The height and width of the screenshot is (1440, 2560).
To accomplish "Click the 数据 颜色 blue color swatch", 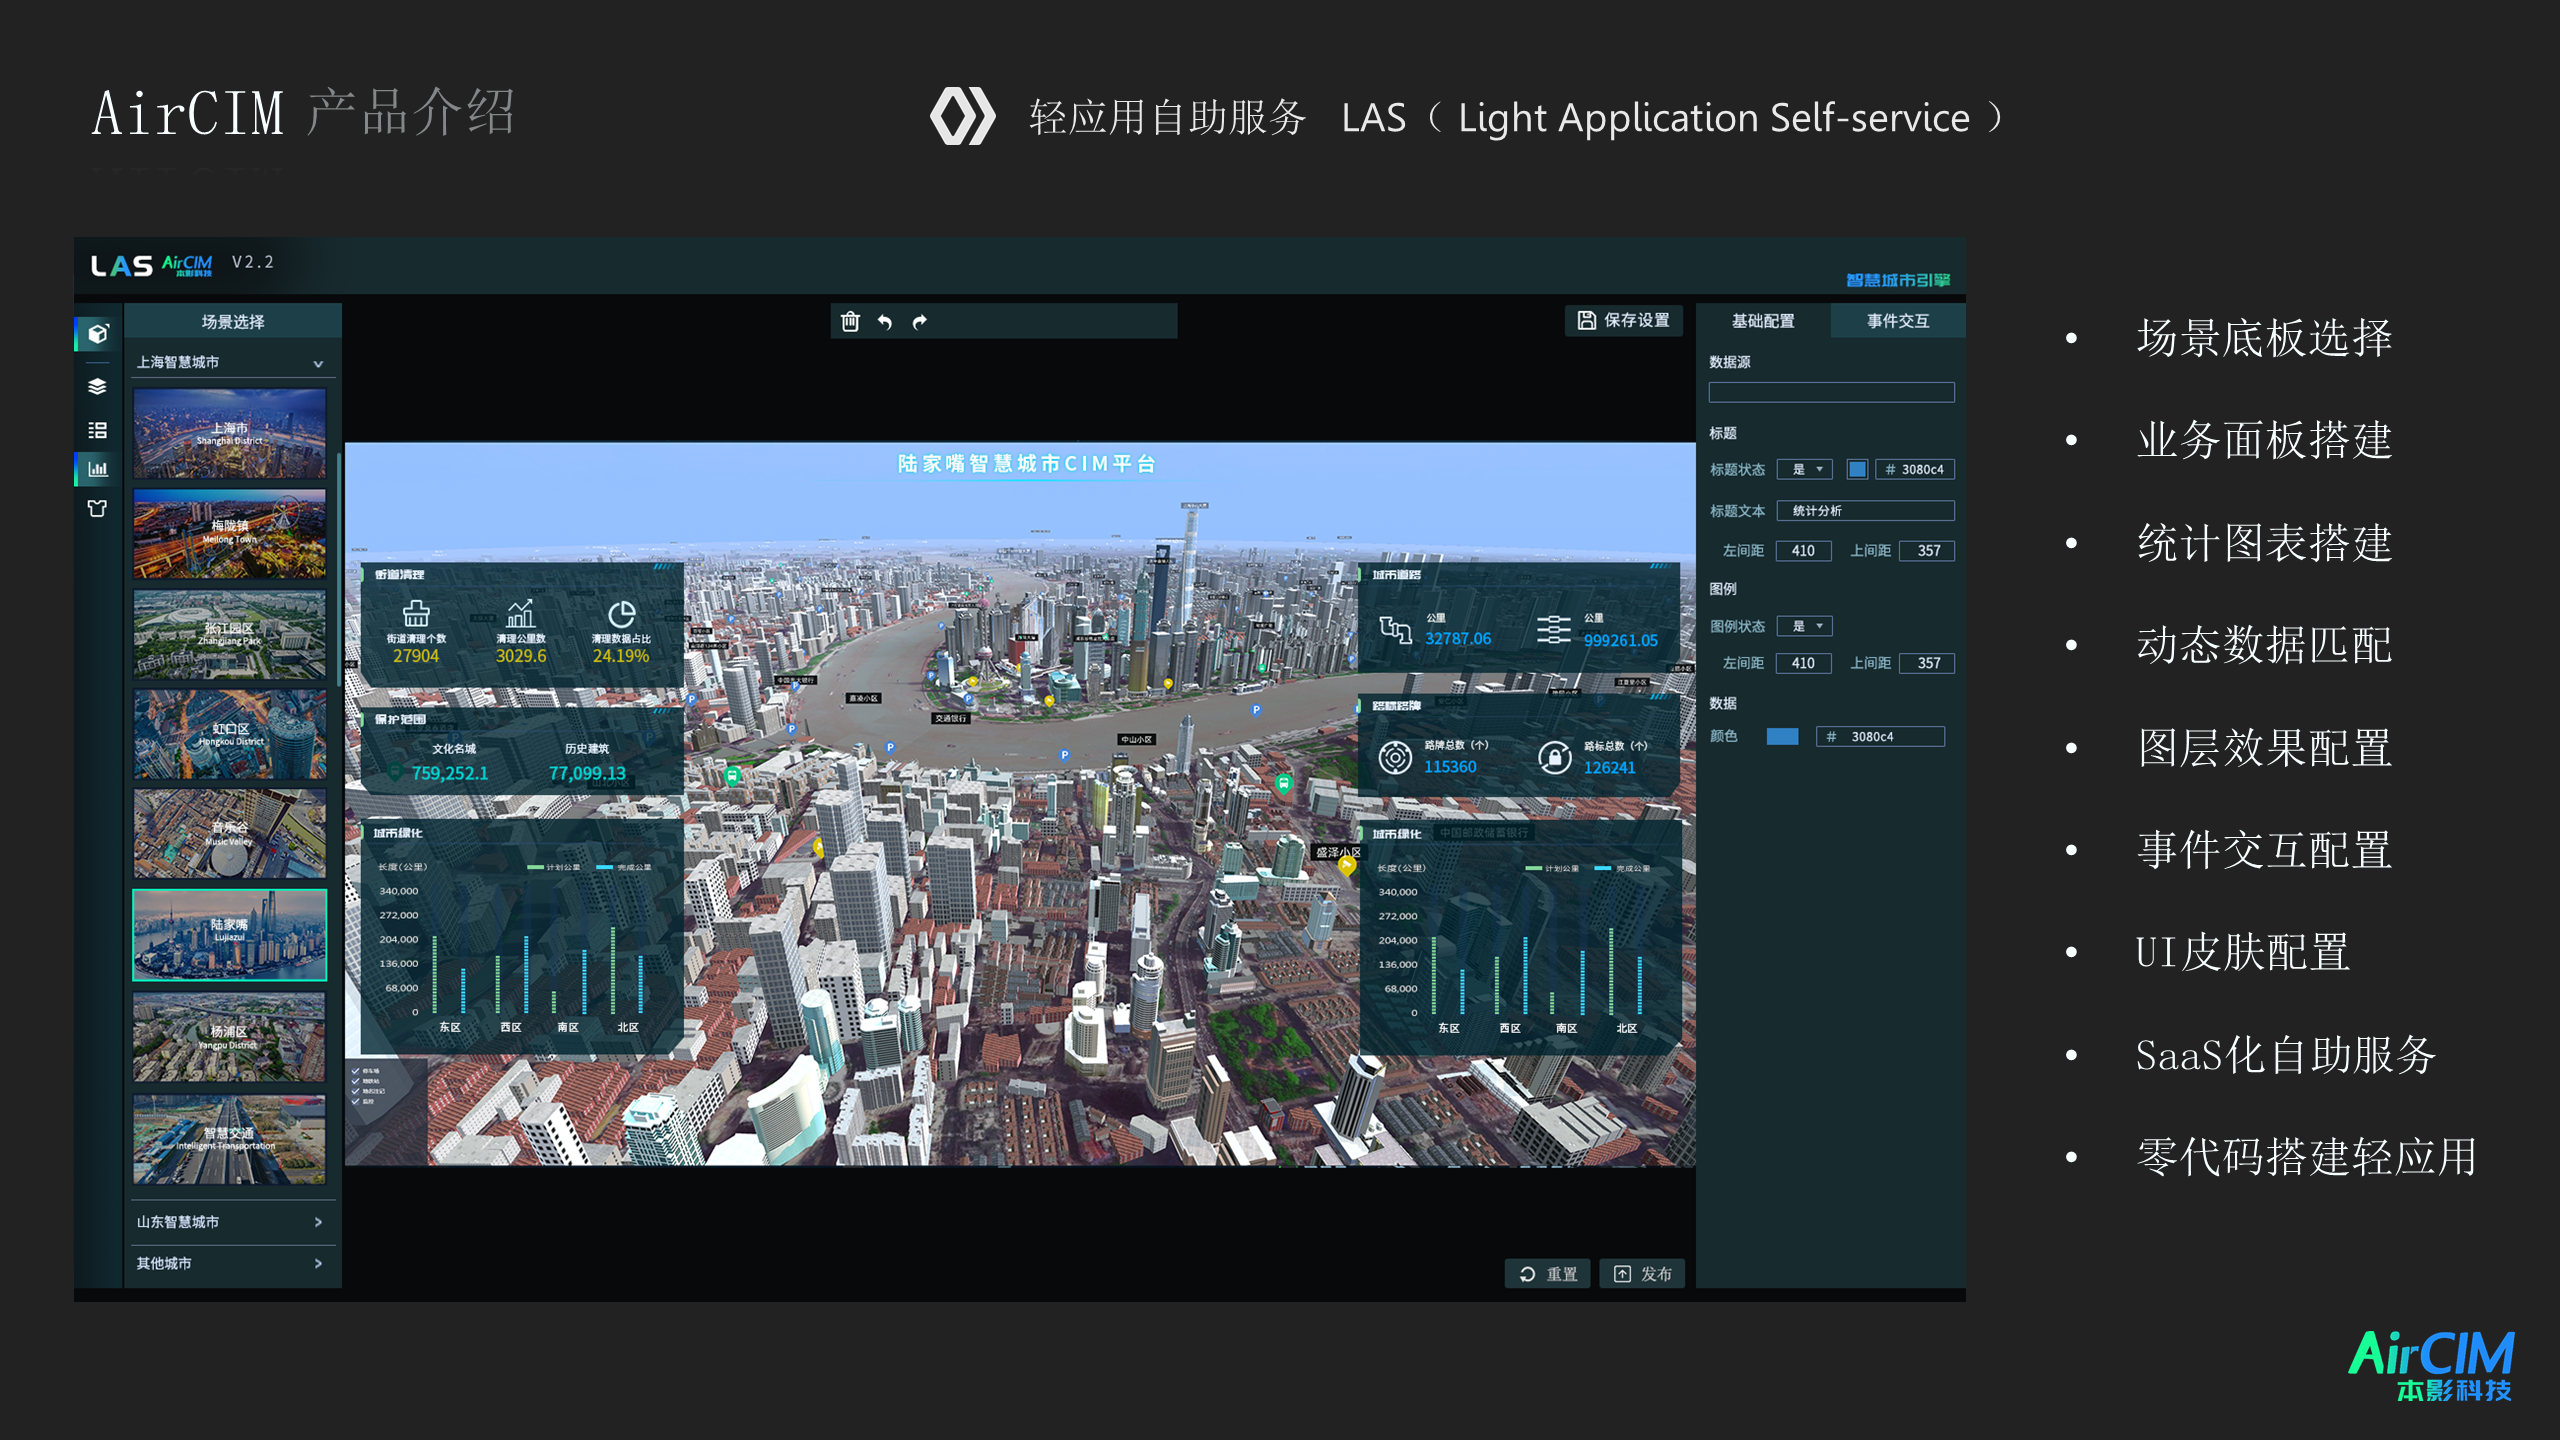I will [x=1782, y=736].
